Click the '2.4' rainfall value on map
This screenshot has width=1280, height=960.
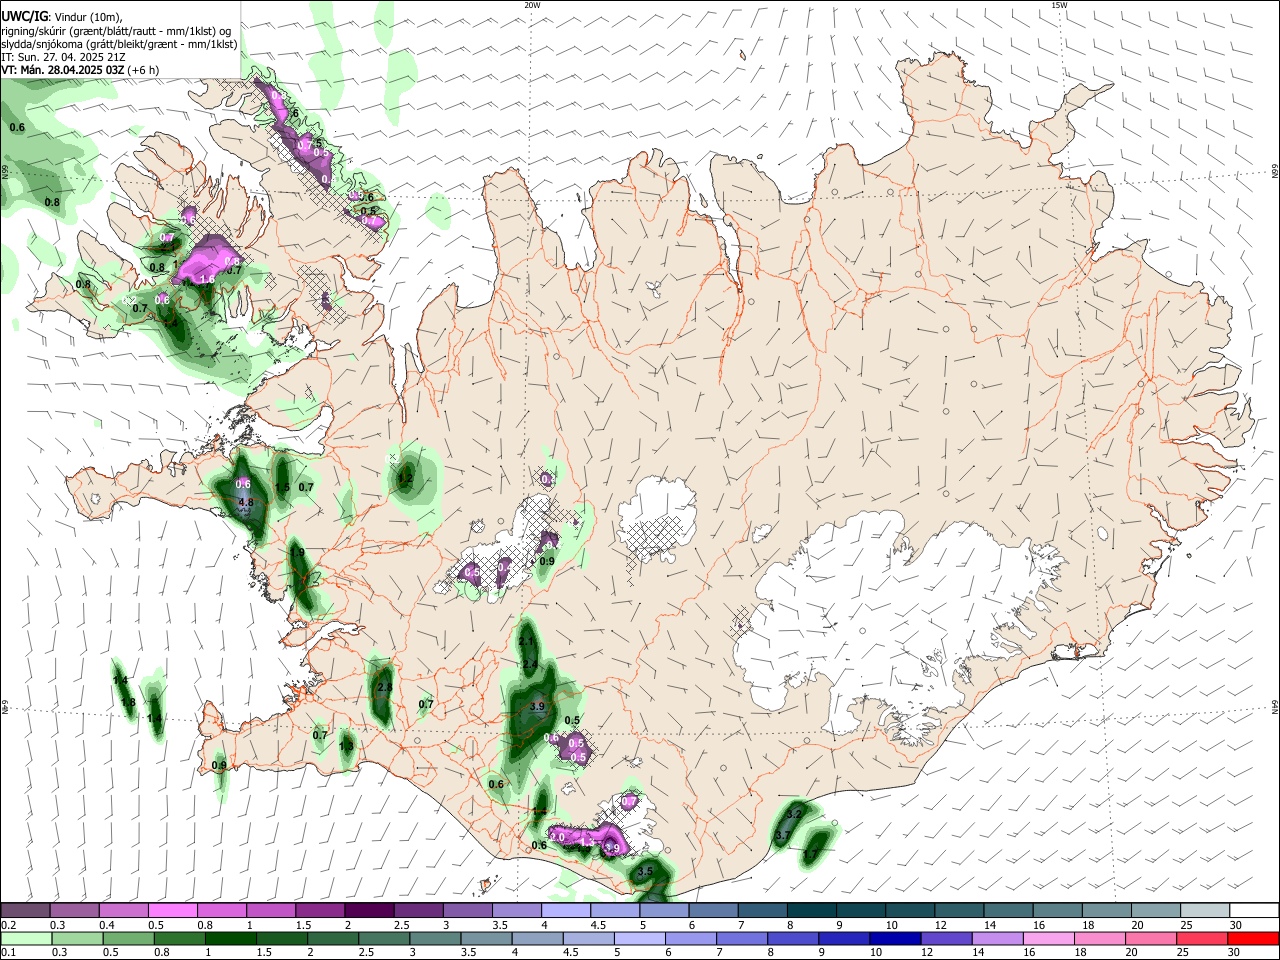pyautogui.click(x=530, y=665)
